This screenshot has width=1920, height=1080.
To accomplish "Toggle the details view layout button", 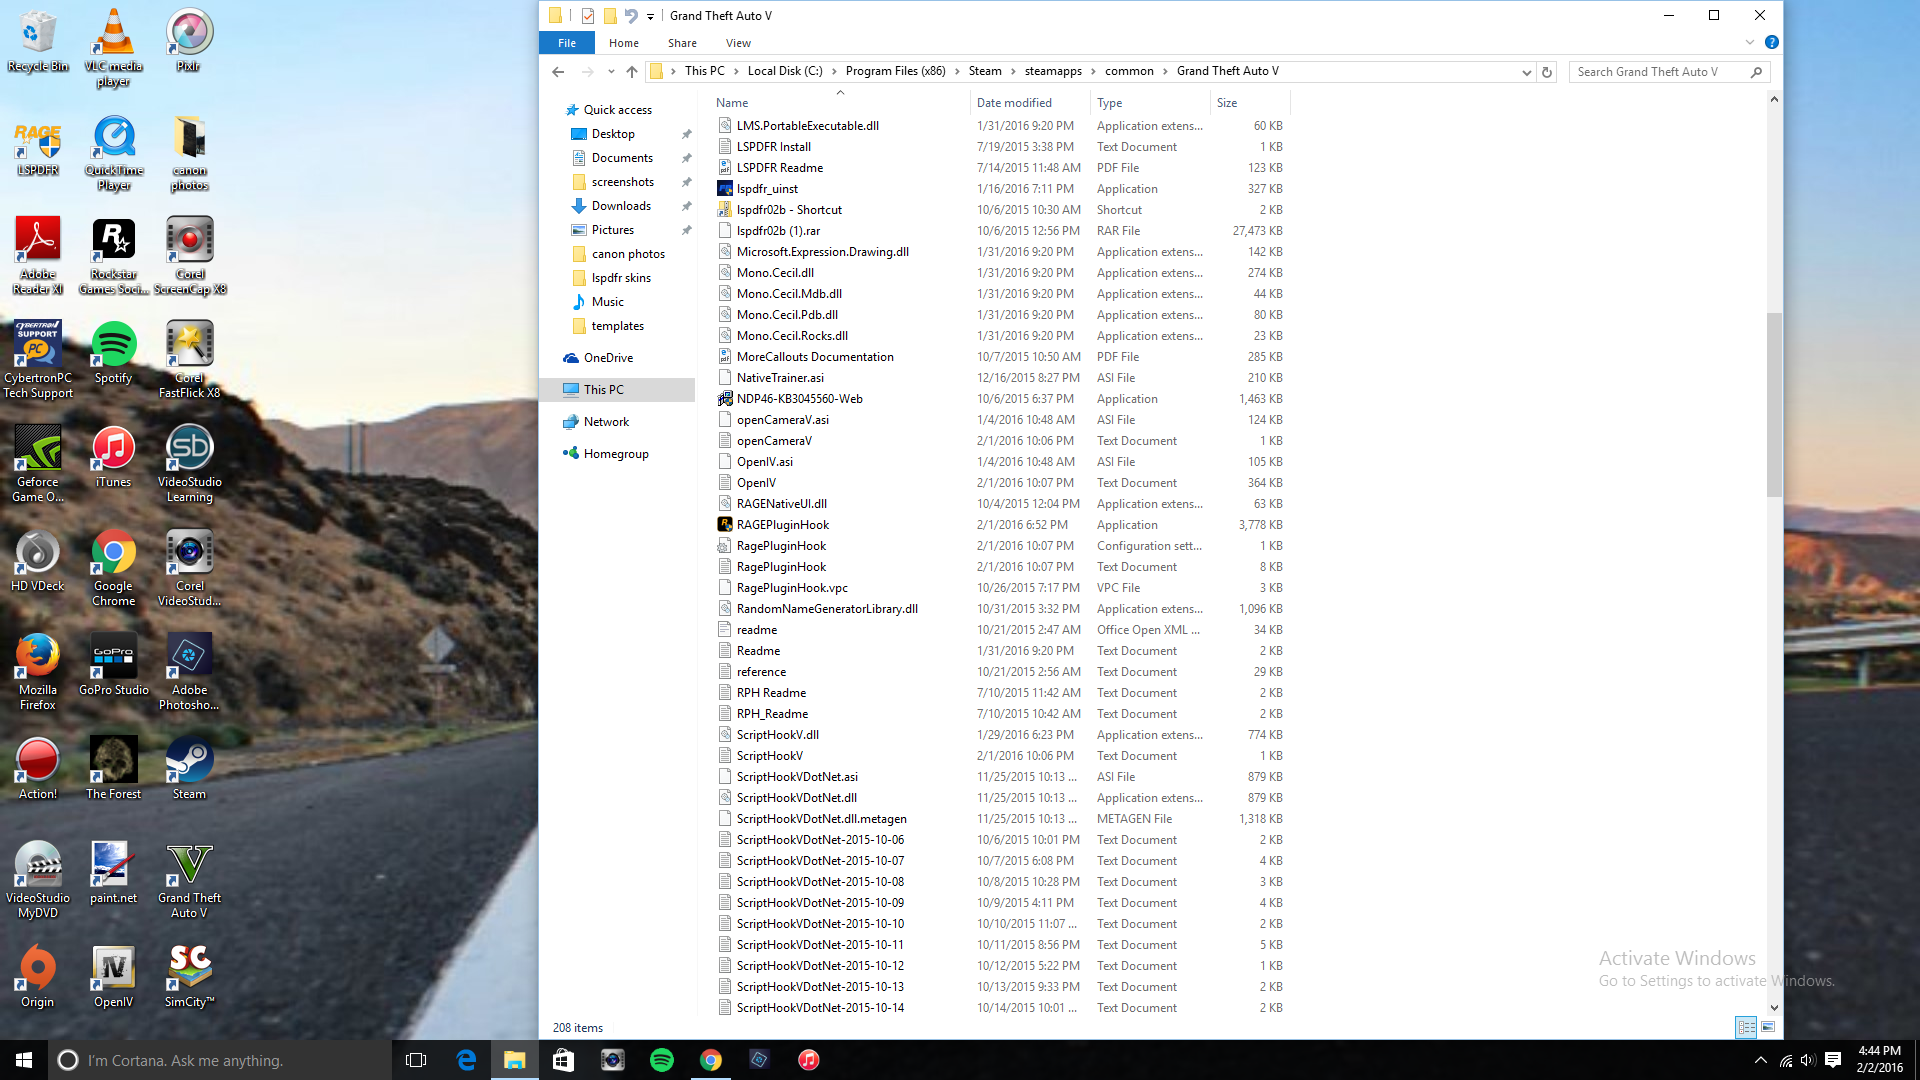I will tap(1746, 1027).
